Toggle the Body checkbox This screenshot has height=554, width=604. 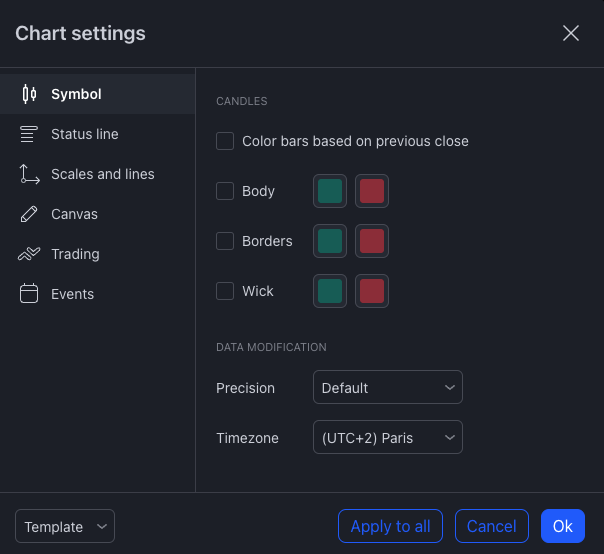pos(225,191)
